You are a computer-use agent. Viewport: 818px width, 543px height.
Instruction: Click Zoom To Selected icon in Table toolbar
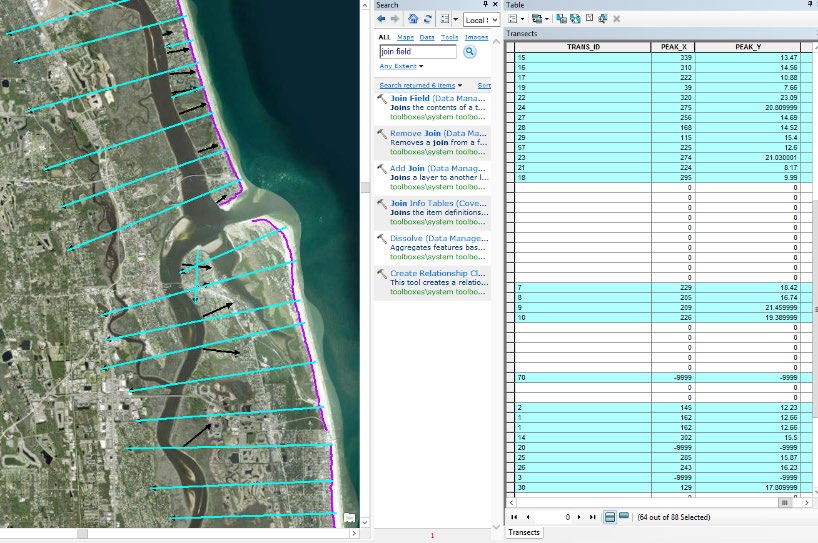pos(603,19)
